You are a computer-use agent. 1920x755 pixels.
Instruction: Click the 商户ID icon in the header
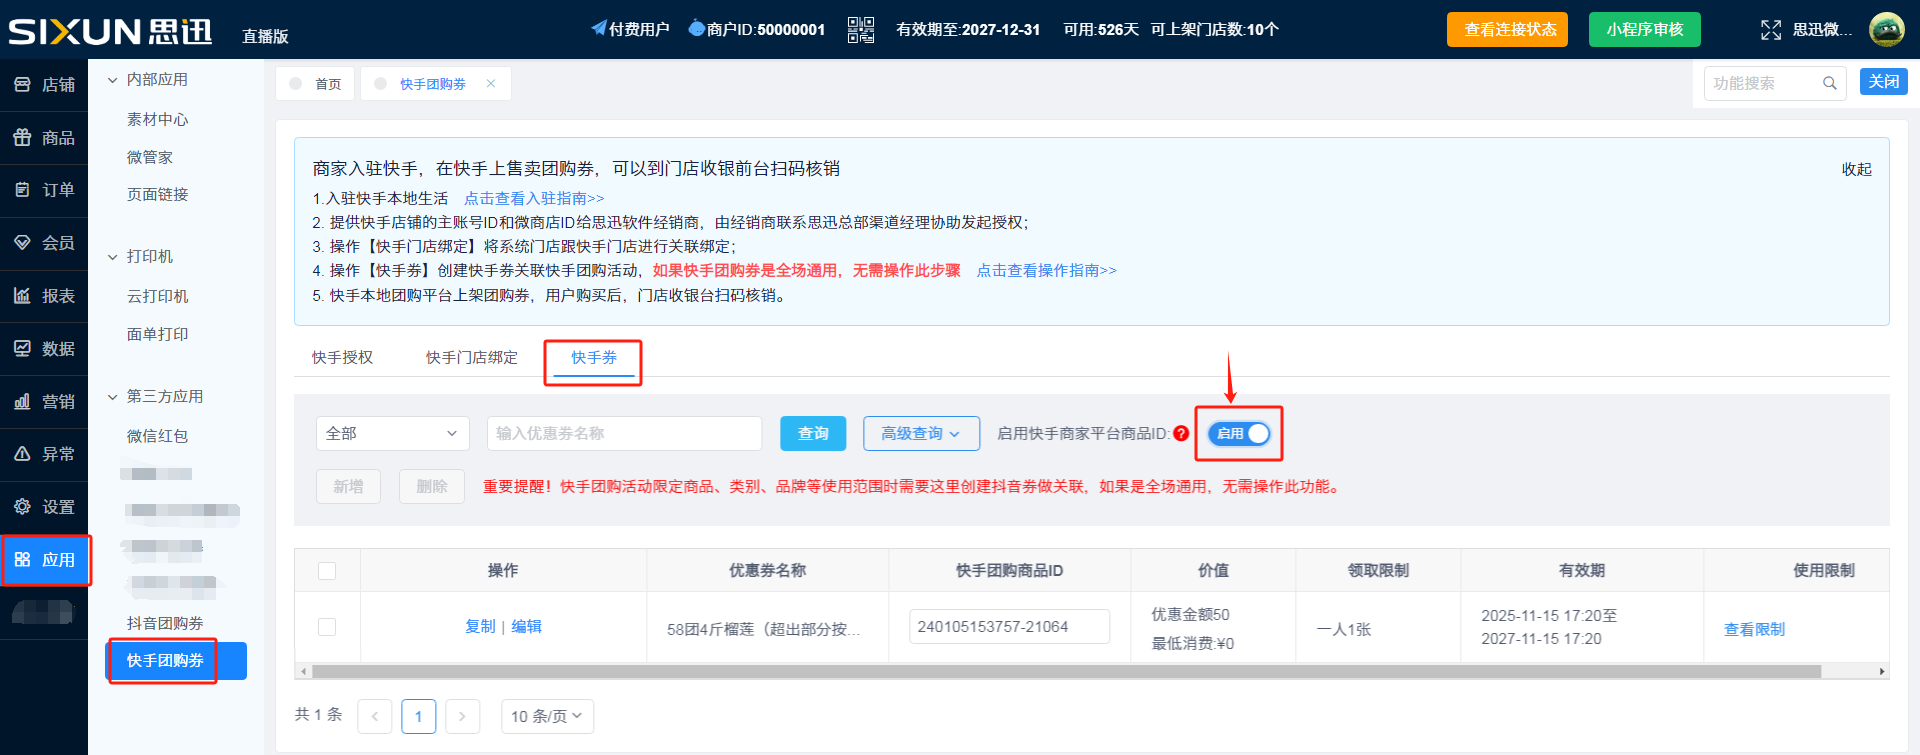[696, 28]
